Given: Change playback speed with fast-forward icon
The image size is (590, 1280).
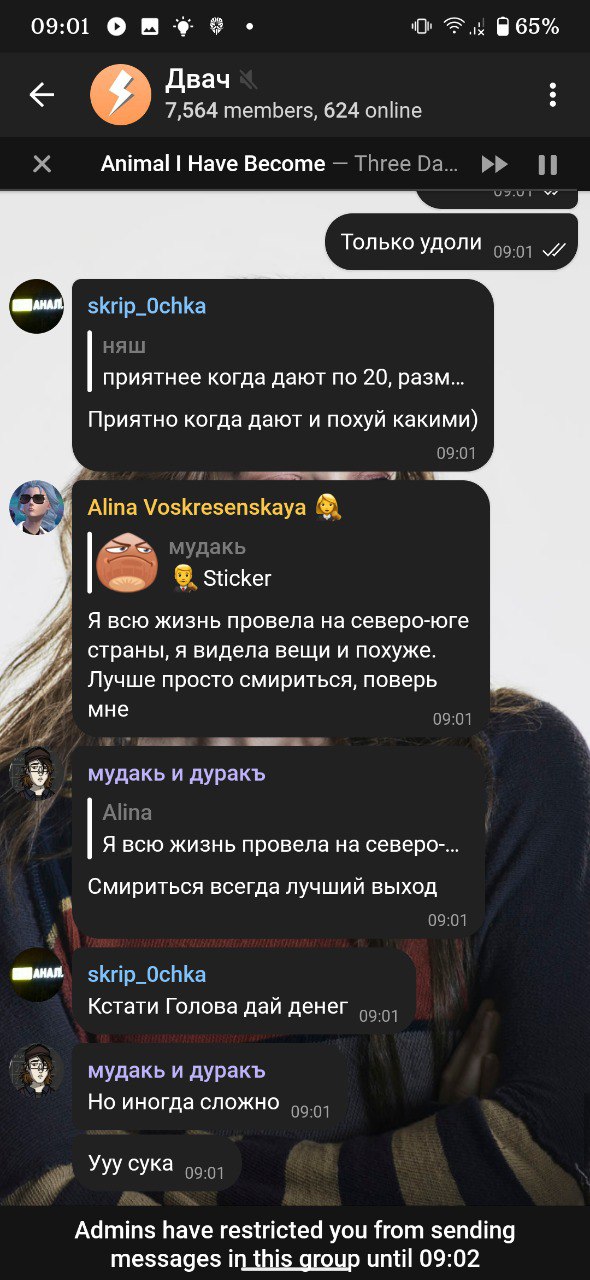Looking at the screenshot, I should pos(494,164).
